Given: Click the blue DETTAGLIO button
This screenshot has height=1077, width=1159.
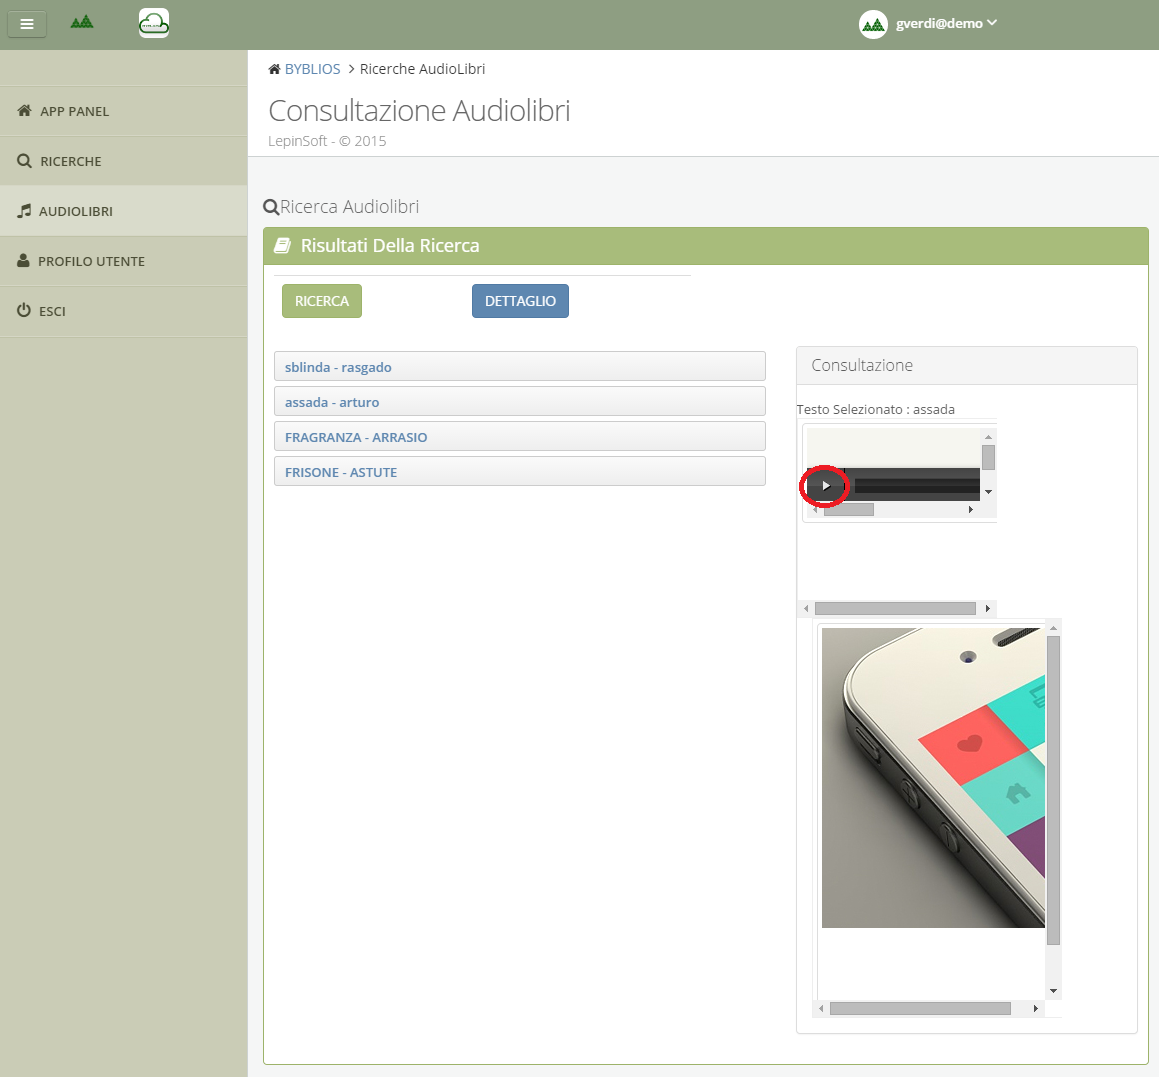Looking at the screenshot, I should click(520, 301).
